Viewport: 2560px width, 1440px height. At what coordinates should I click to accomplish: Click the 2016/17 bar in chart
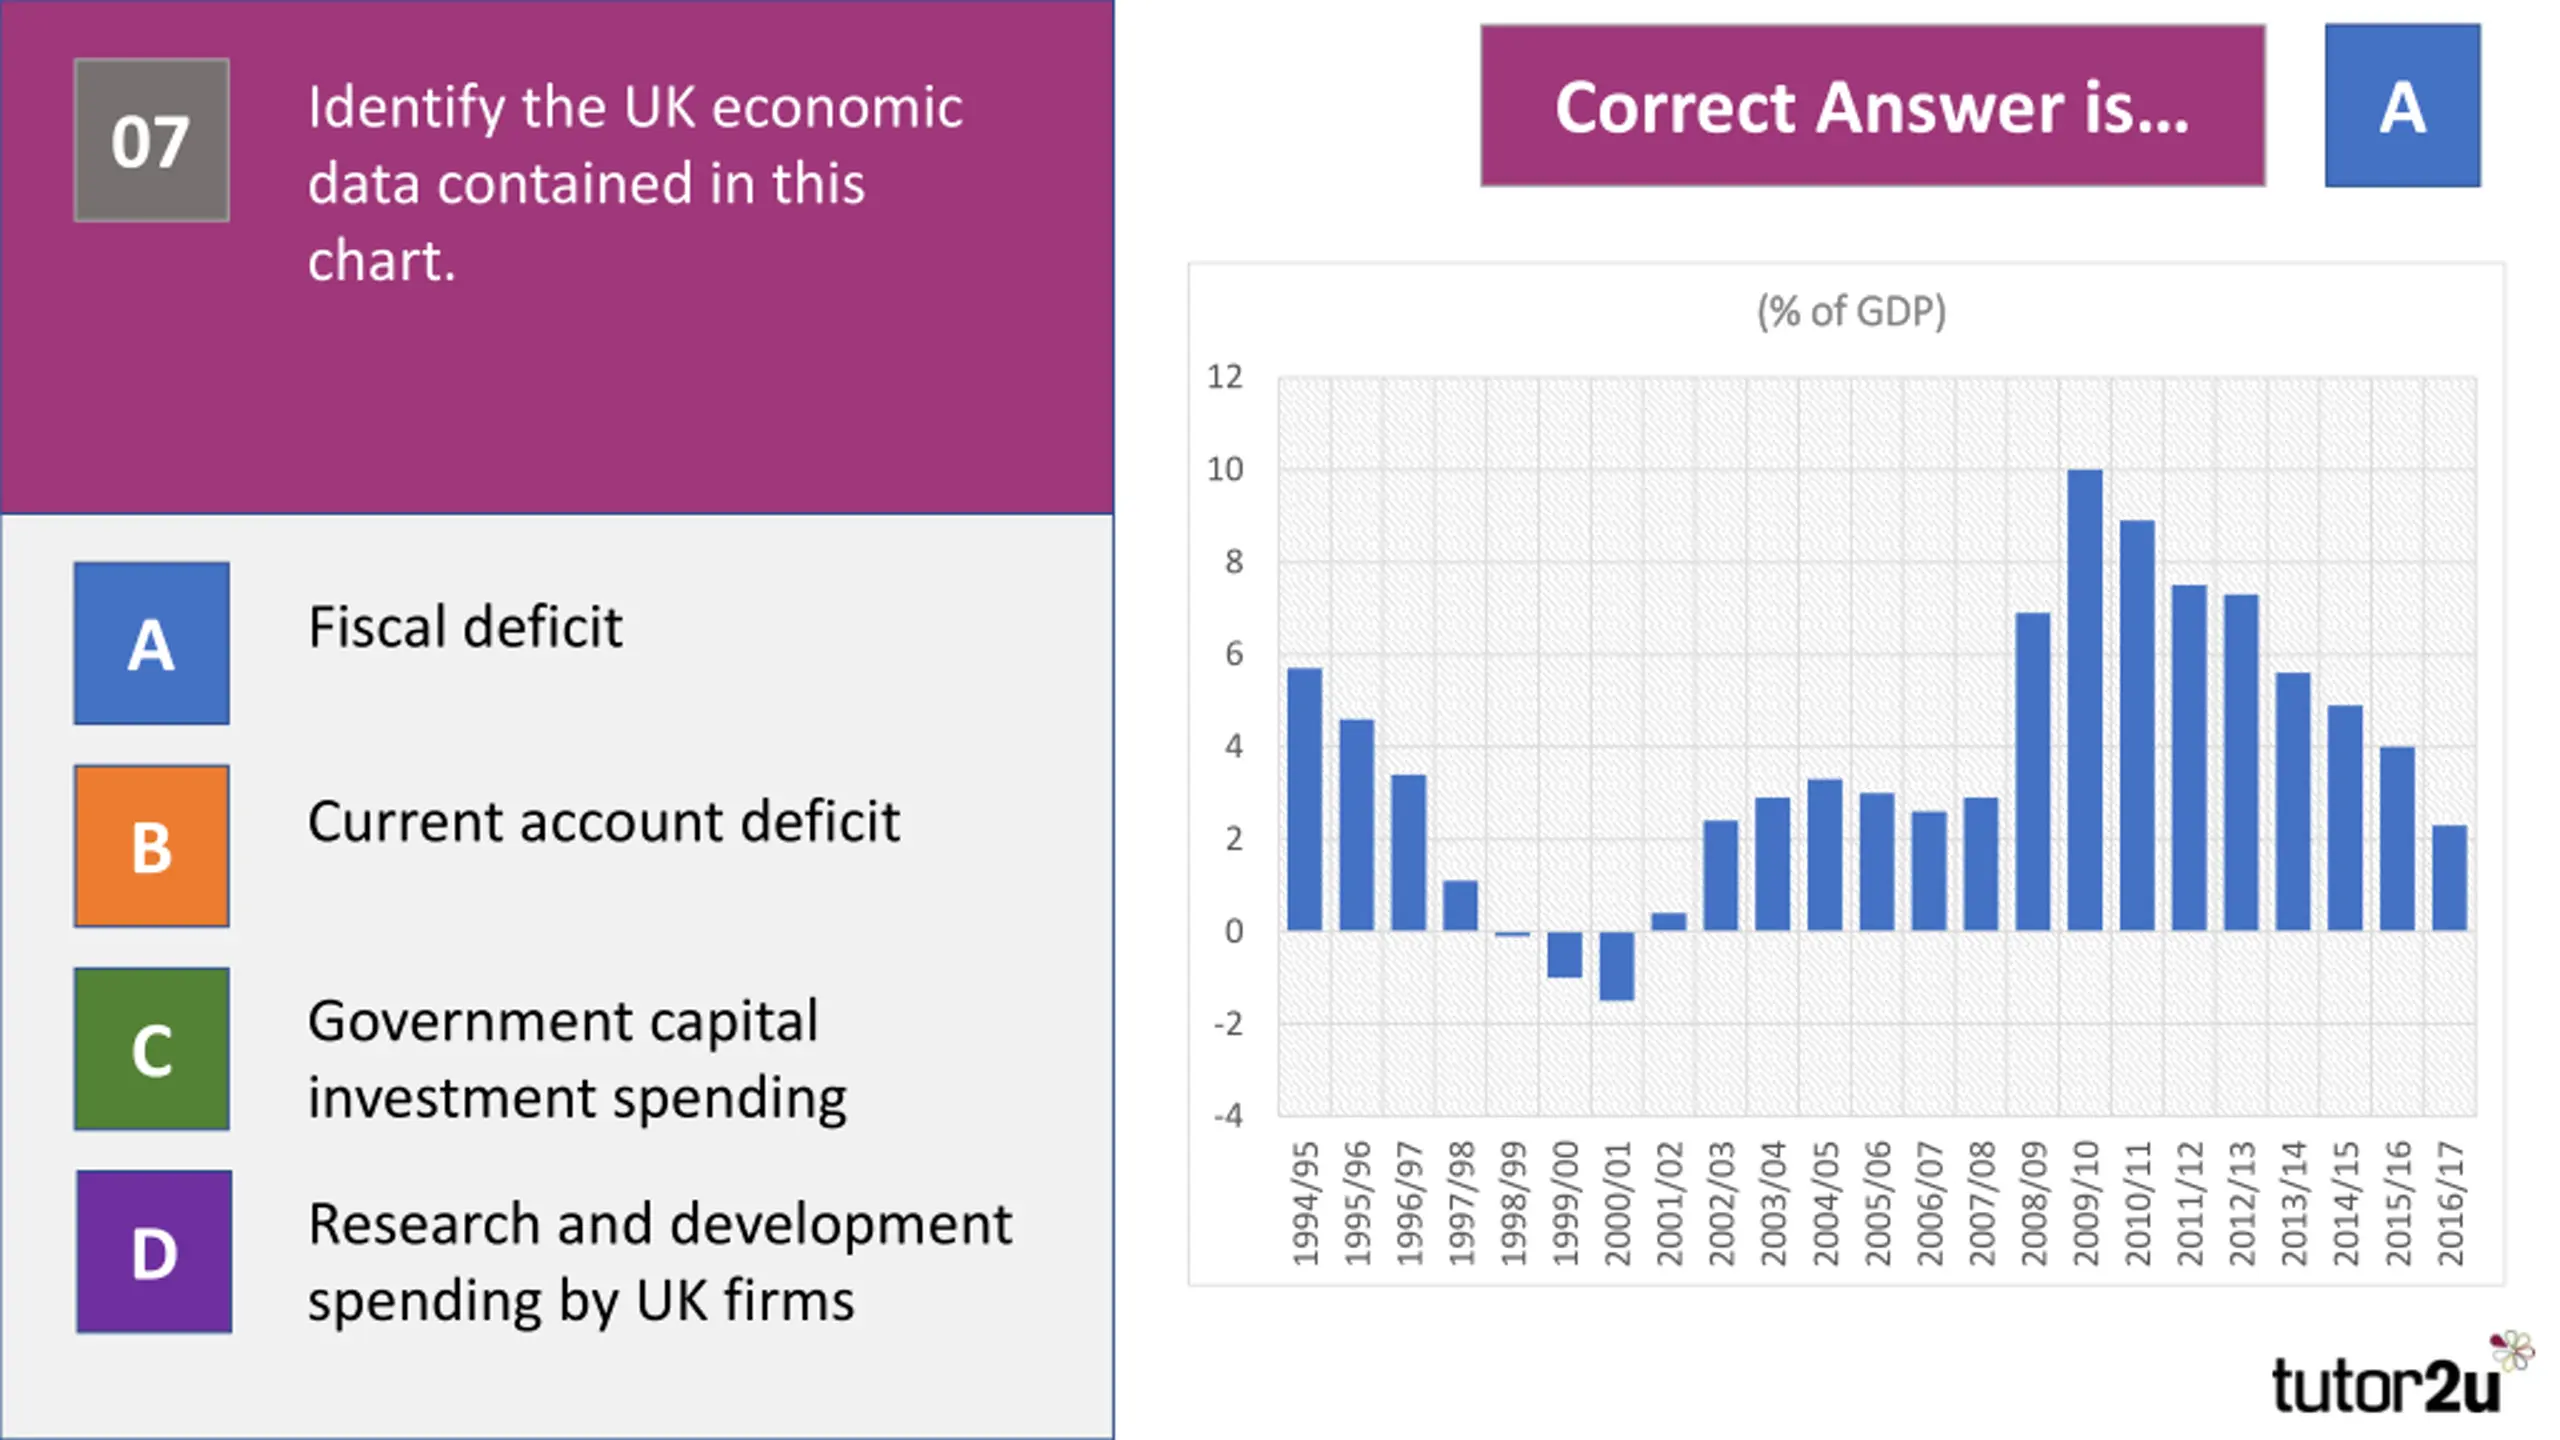click(2449, 878)
